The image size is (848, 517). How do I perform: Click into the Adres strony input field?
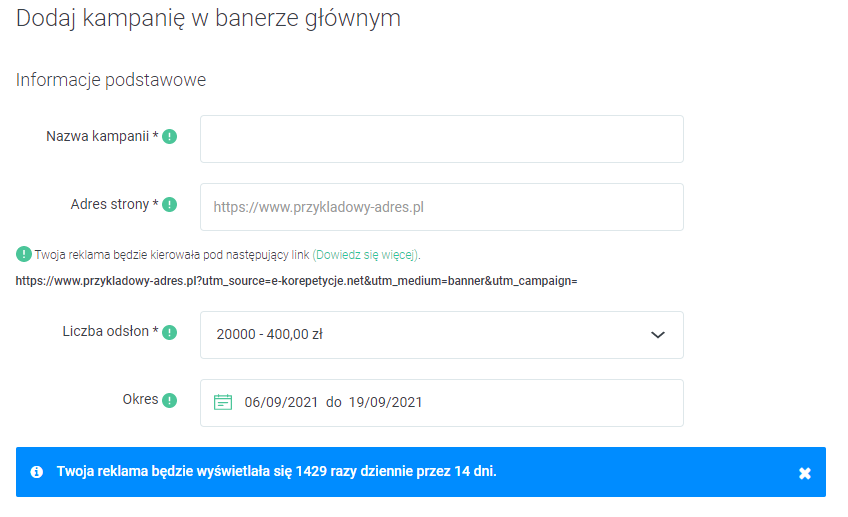point(441,207)
